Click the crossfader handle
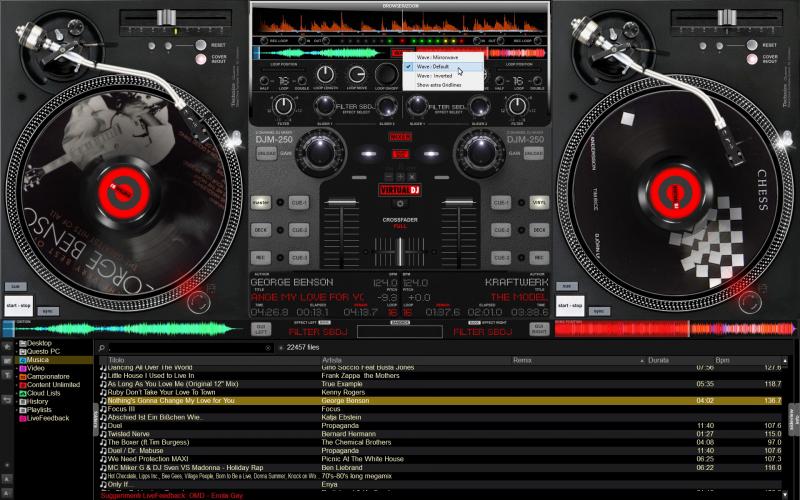The image size is (800, 500). 400,251
